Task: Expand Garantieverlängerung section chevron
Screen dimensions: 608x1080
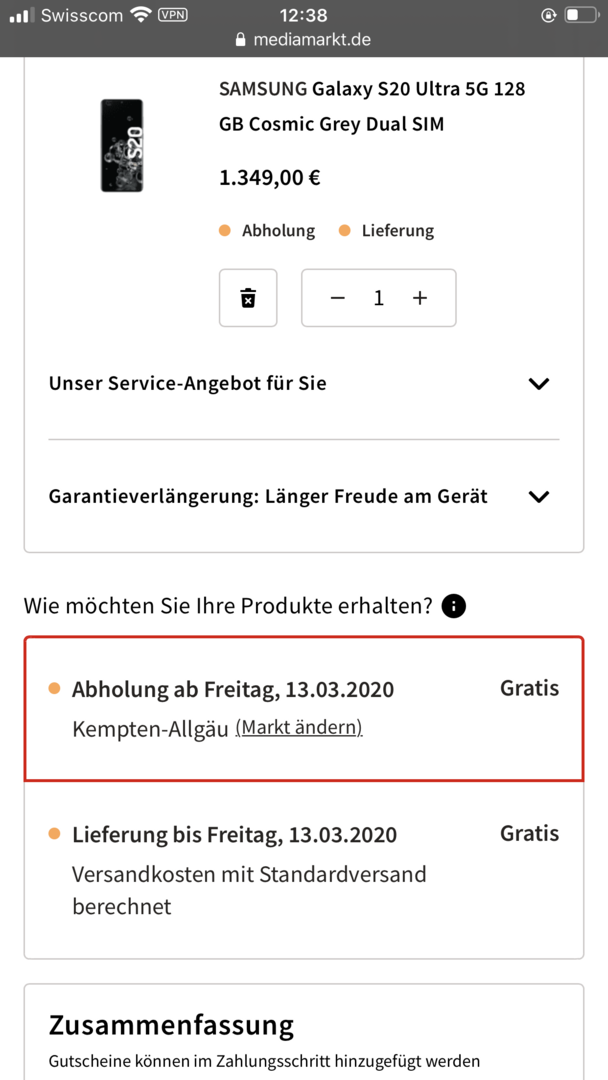Action: point(538,497)
